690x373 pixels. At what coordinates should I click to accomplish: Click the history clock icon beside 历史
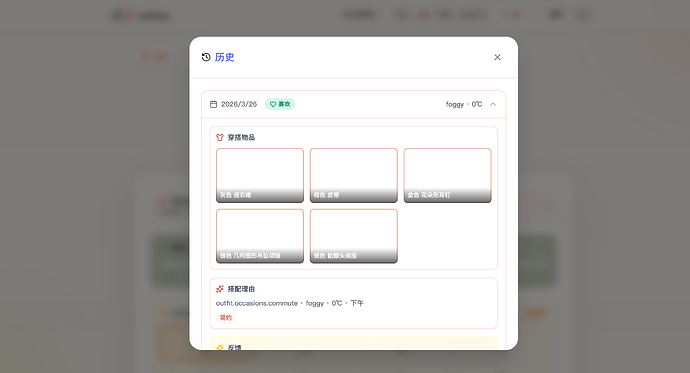206,57
